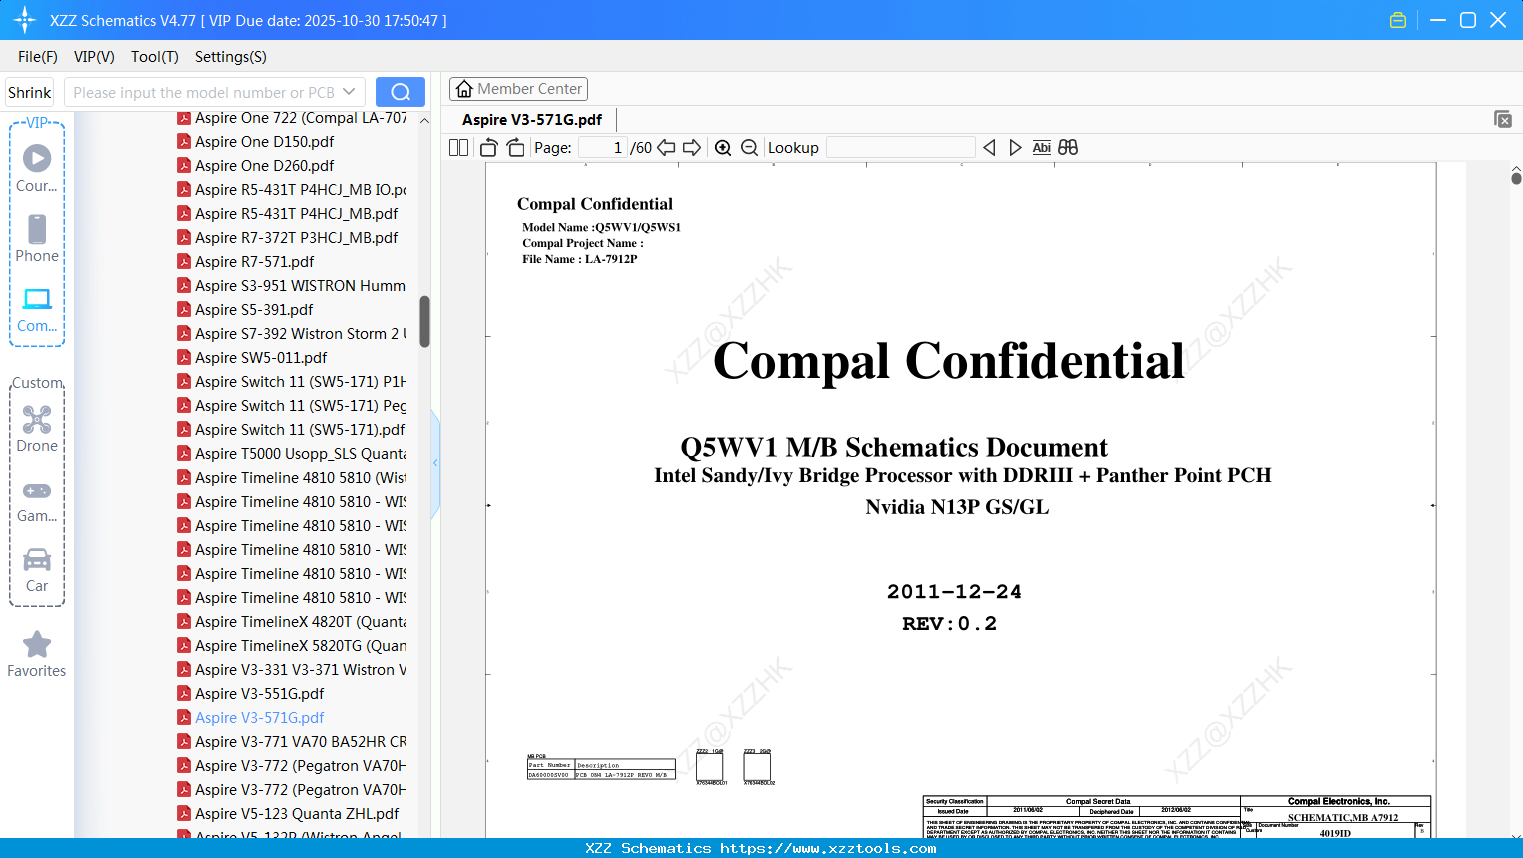Open the Tool(T) menu

click(x=155, y=57)
